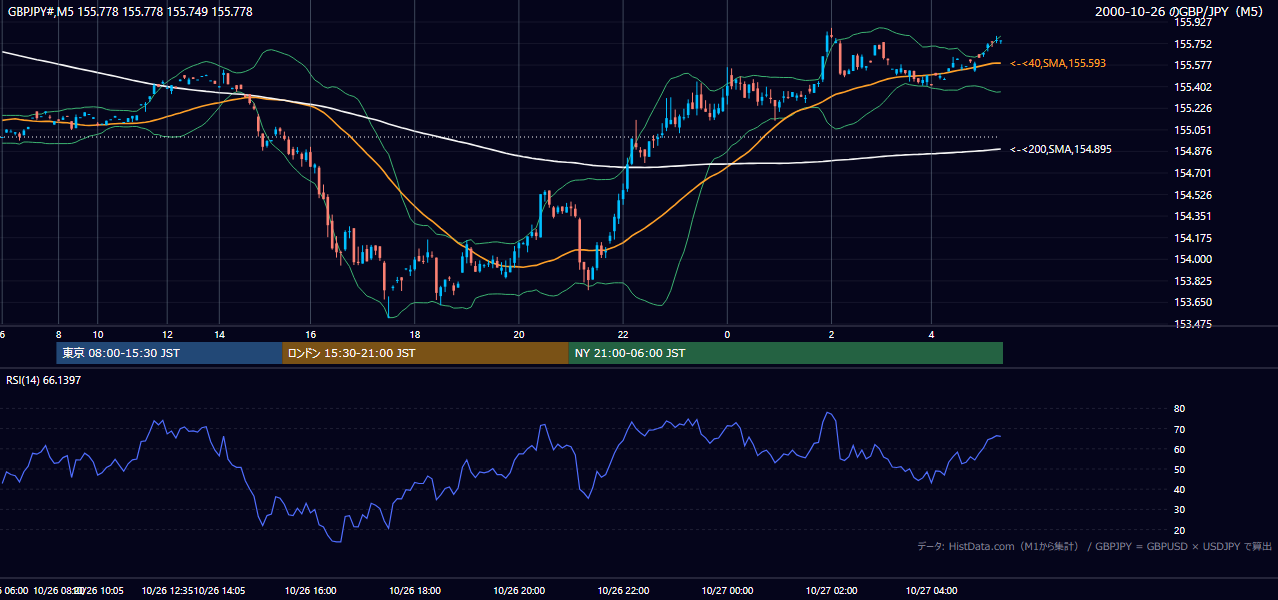Click the hour 4 label under price chart
Image resolution: width=1278 pixels, height=600 pixels.
931,334
